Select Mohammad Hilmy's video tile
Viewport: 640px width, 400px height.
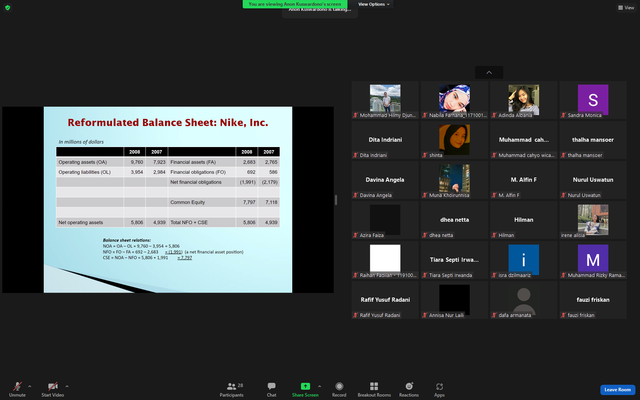point(385,100)
